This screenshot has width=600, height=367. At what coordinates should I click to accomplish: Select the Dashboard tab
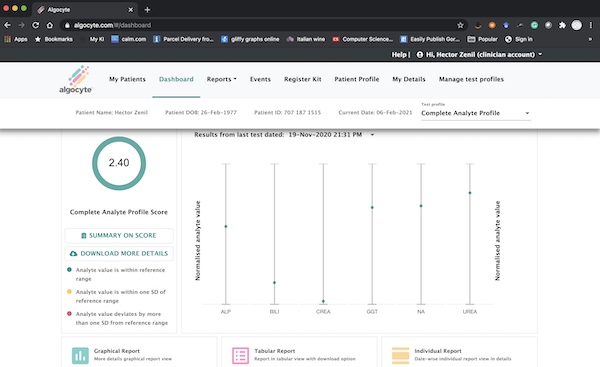(176, 79)
